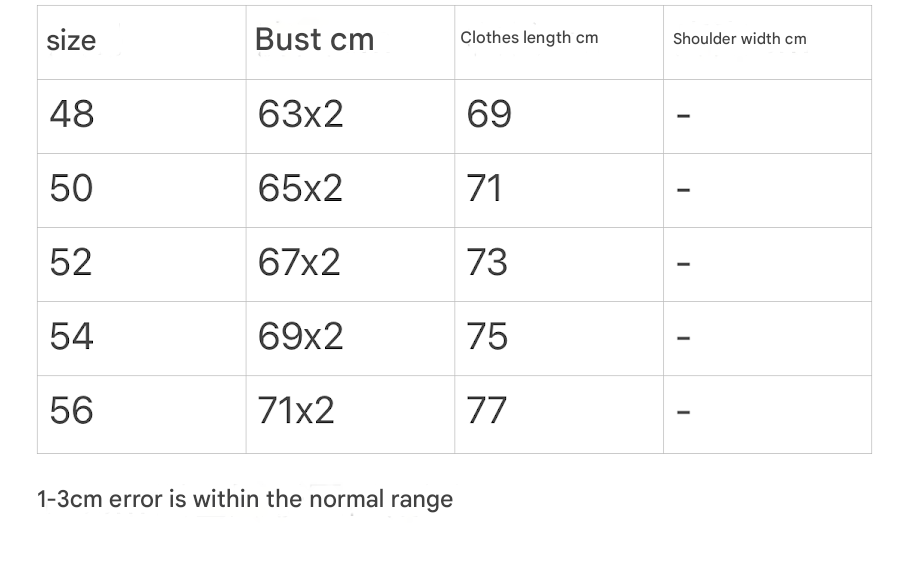The height and width of the screenshot is (566, 905).
Task: Click the 69x2 bust value
Action: coord(300,336)
